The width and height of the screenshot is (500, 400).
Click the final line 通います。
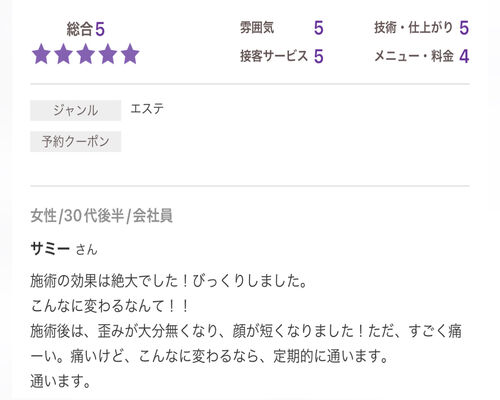click(x=60, y=381)
